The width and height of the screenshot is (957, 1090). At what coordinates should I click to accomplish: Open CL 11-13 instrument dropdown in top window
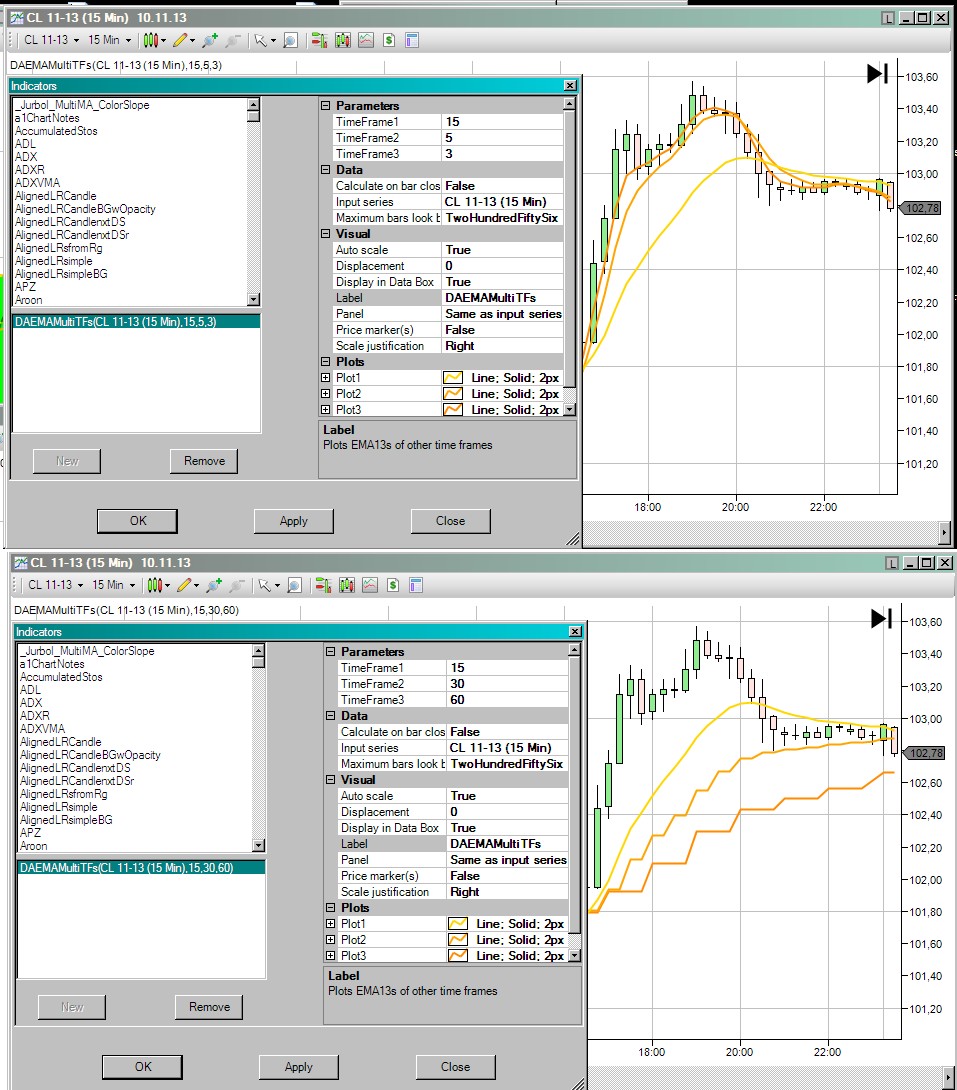coord(52,40)
